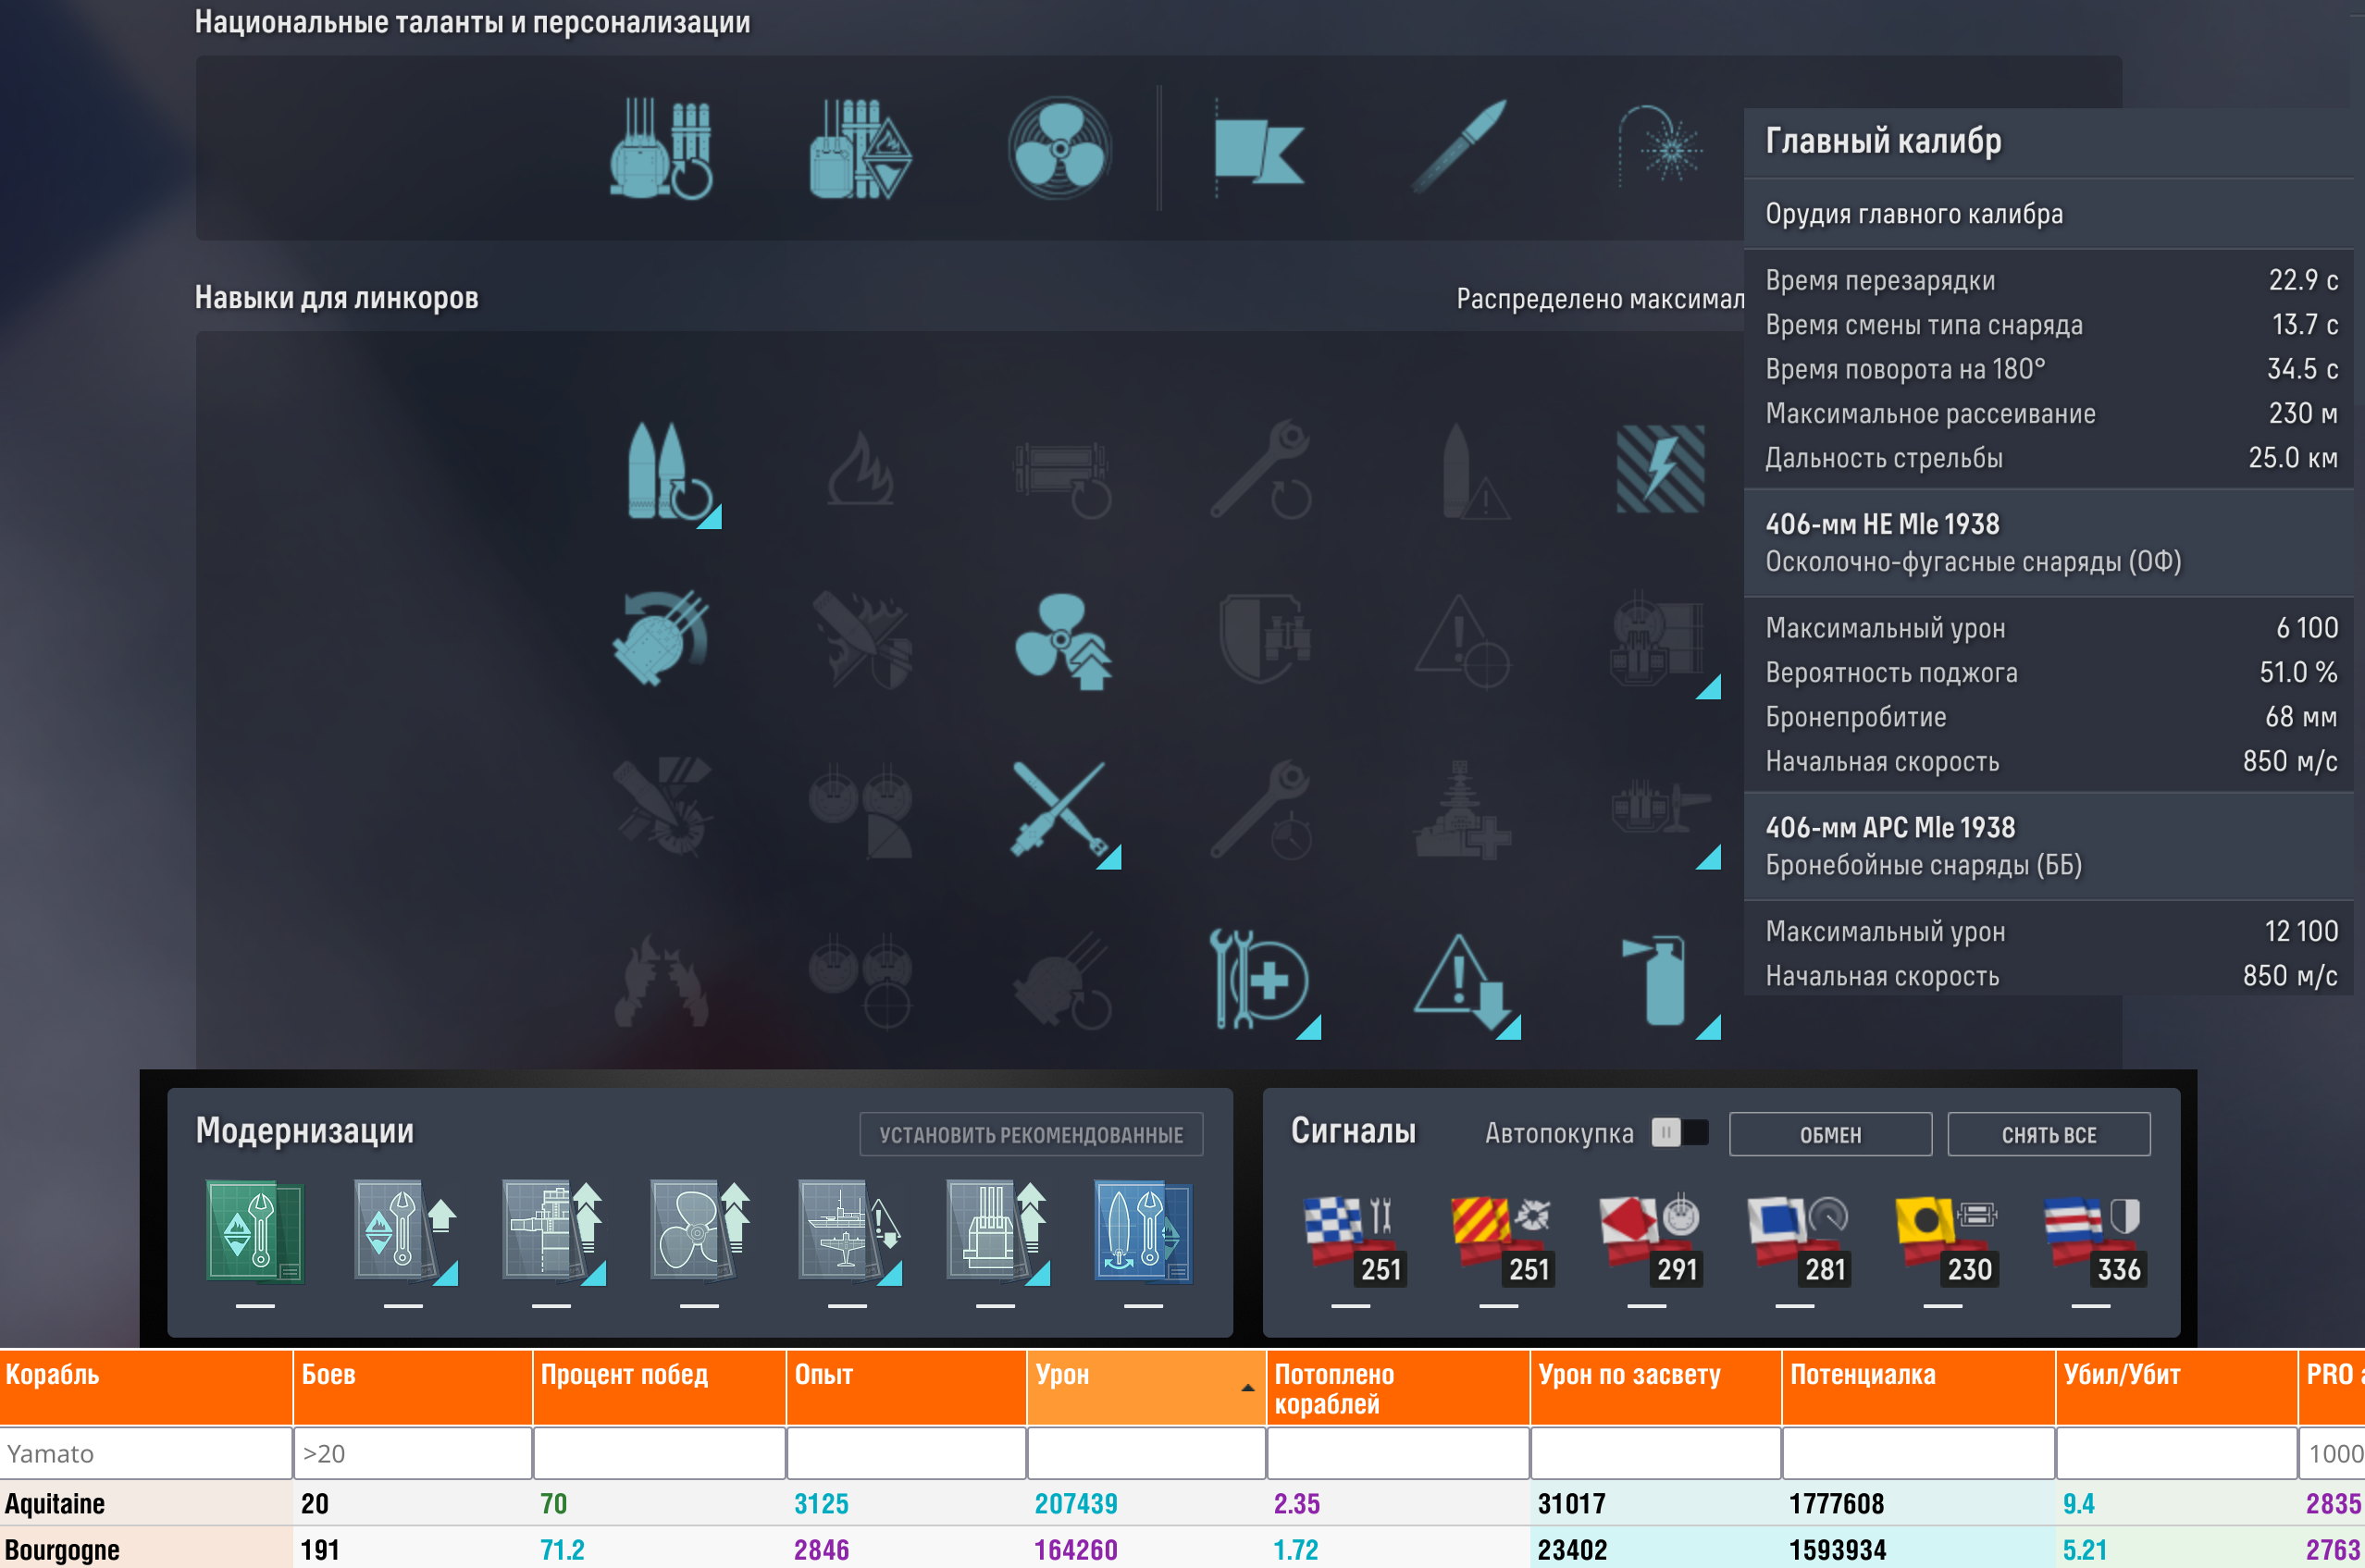The width and height of the screenshot is (2365, 1568).
Task: Click the flag personalization icon
Action: click(x=1258, y=149)
